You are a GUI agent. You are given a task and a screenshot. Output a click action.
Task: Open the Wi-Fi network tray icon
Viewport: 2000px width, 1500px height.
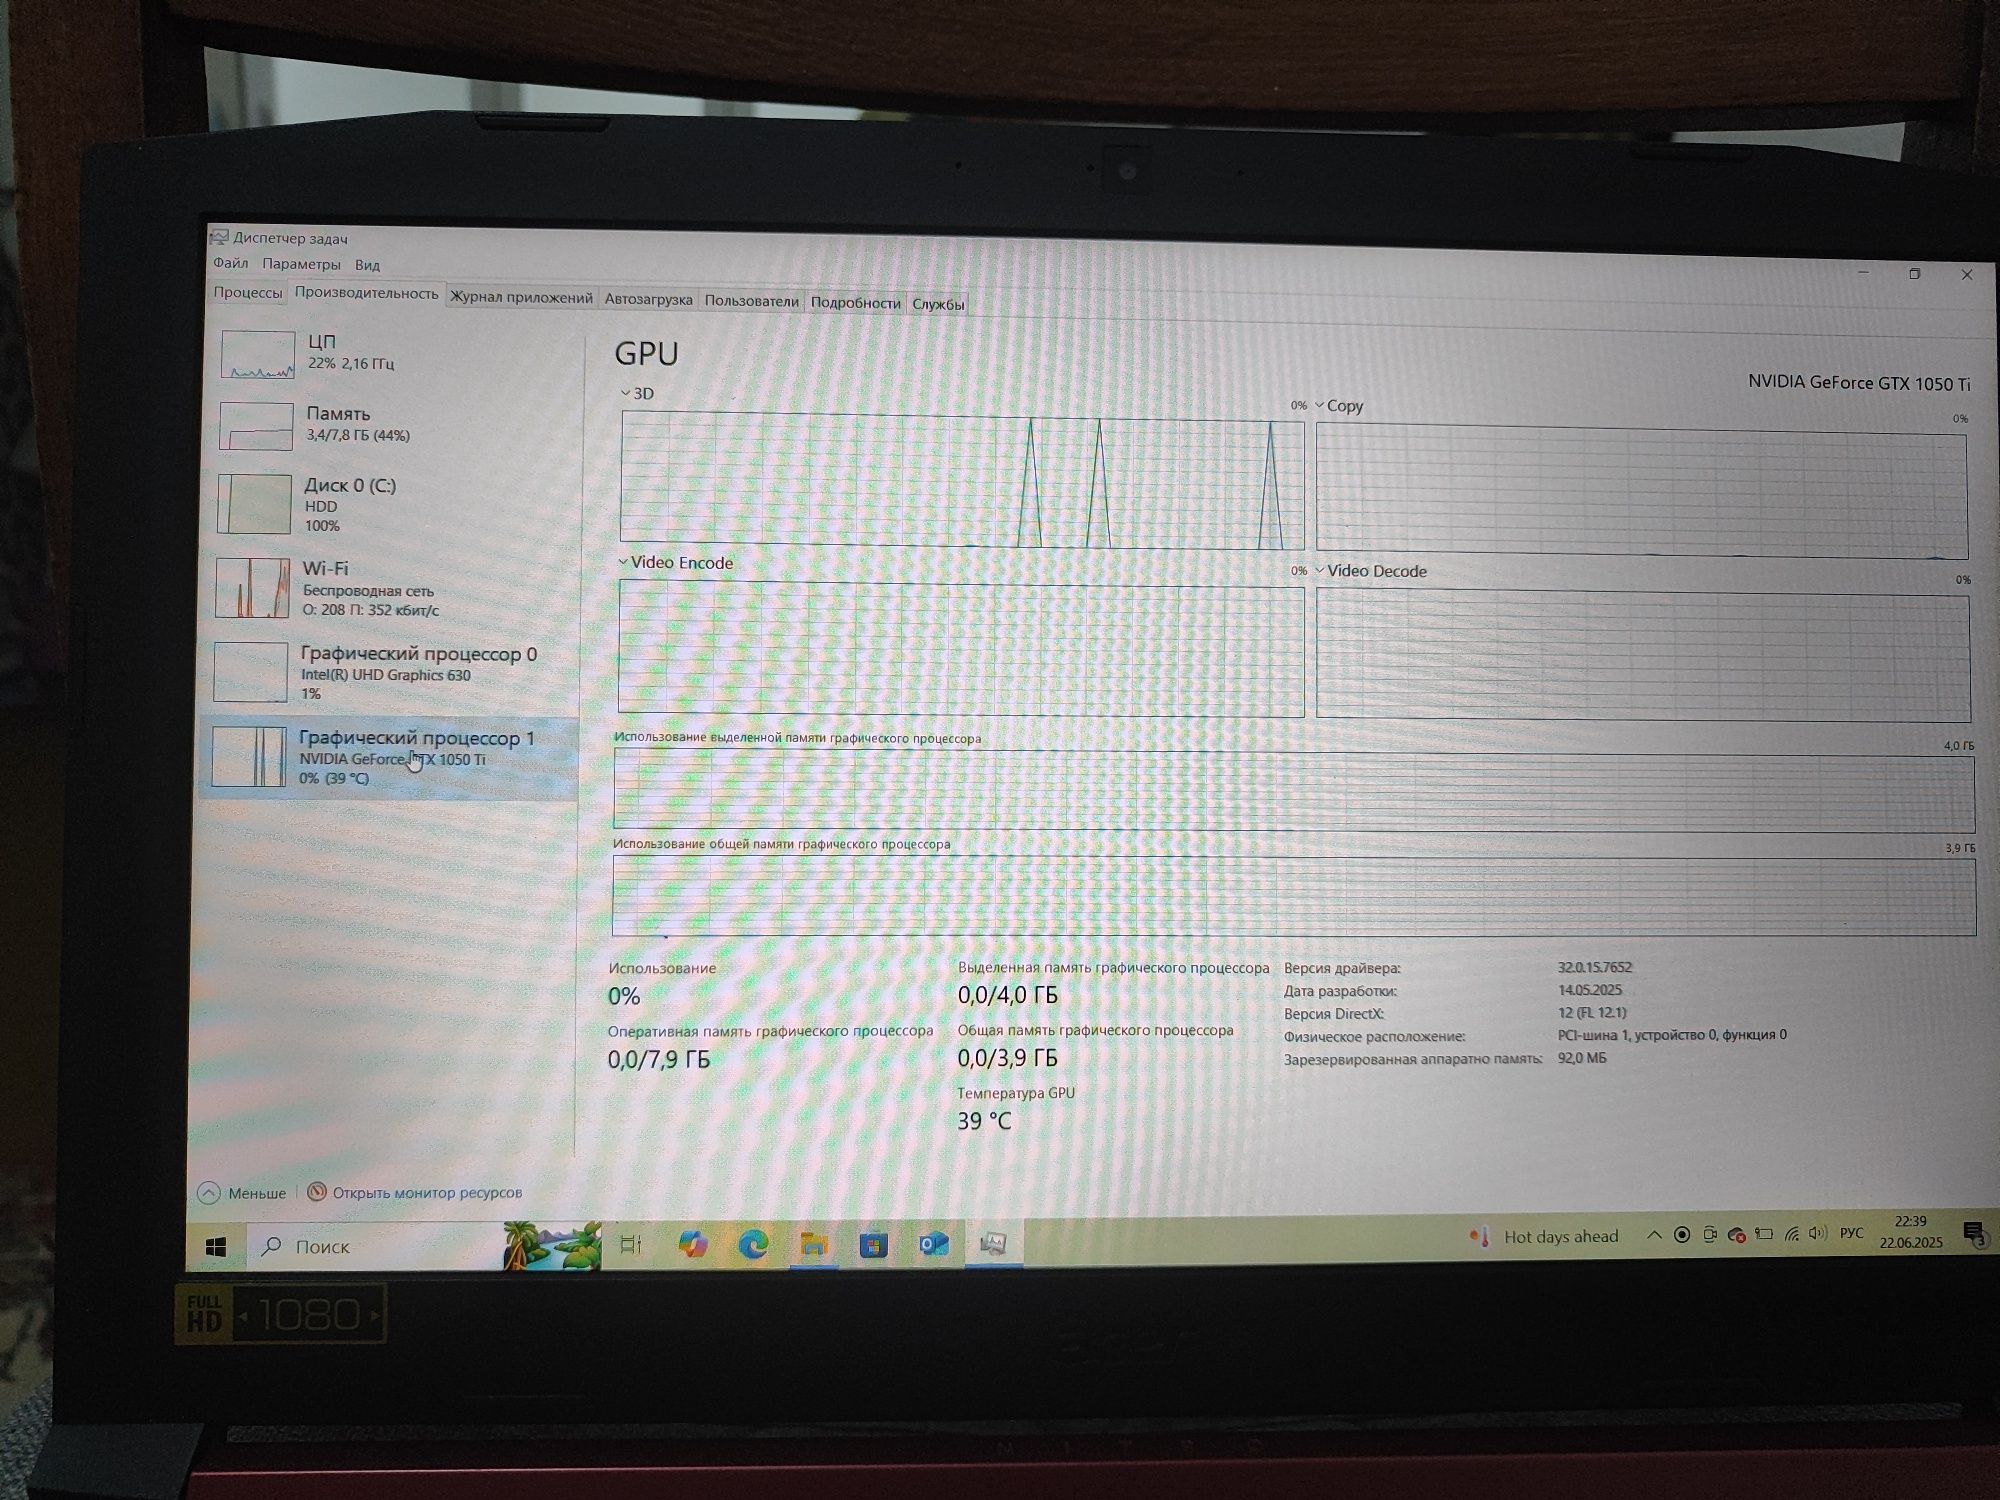click(x=1792, y=1234)
